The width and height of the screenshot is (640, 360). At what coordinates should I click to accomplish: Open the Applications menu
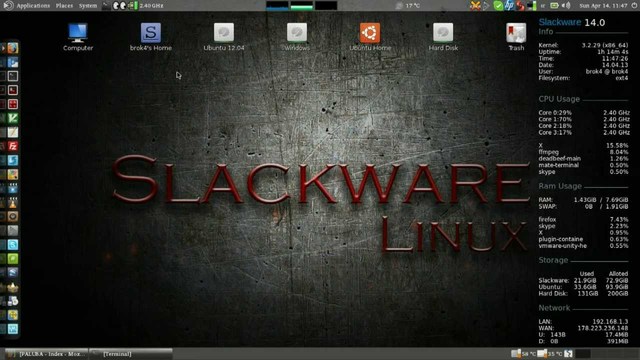pyautogui.click(x=33, y=6)
